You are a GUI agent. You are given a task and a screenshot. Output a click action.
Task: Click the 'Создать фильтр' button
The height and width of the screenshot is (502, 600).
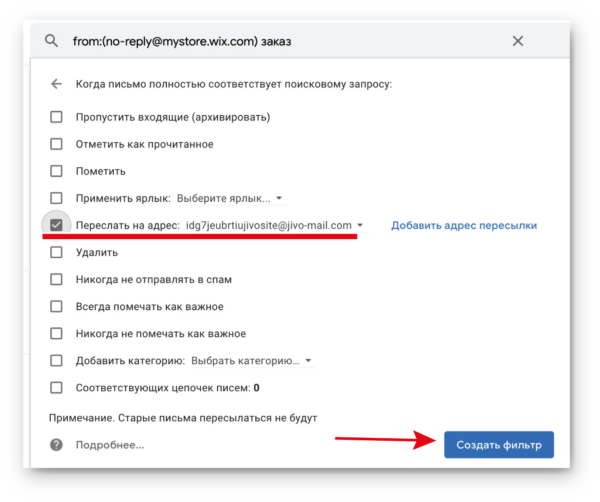499,445
